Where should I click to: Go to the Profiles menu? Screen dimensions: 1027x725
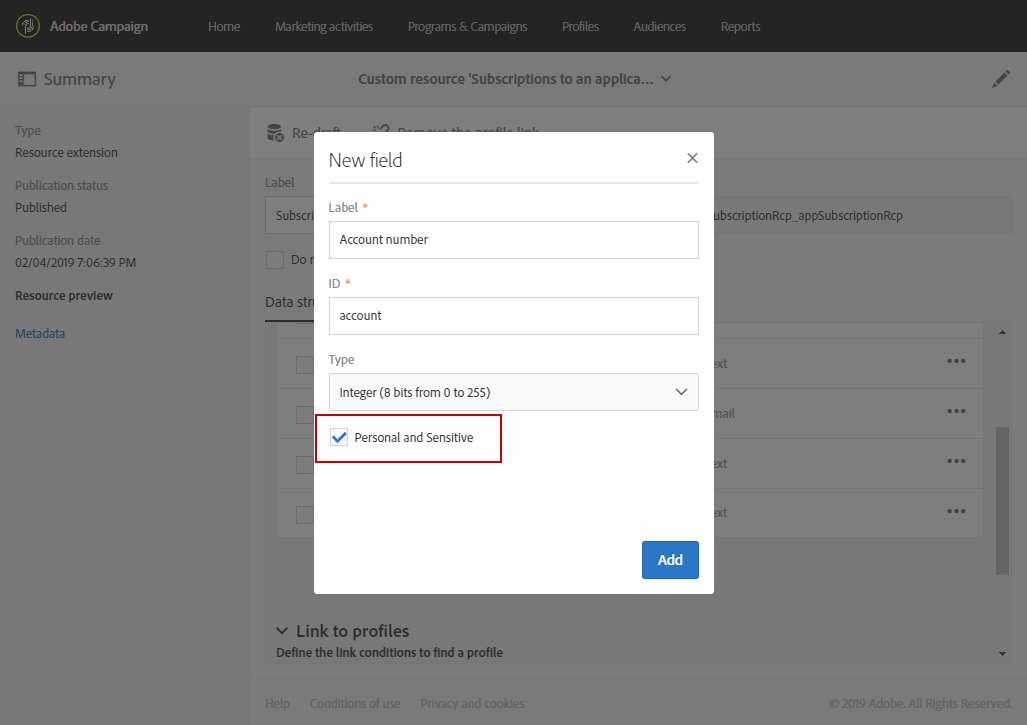tap(580, 26)
